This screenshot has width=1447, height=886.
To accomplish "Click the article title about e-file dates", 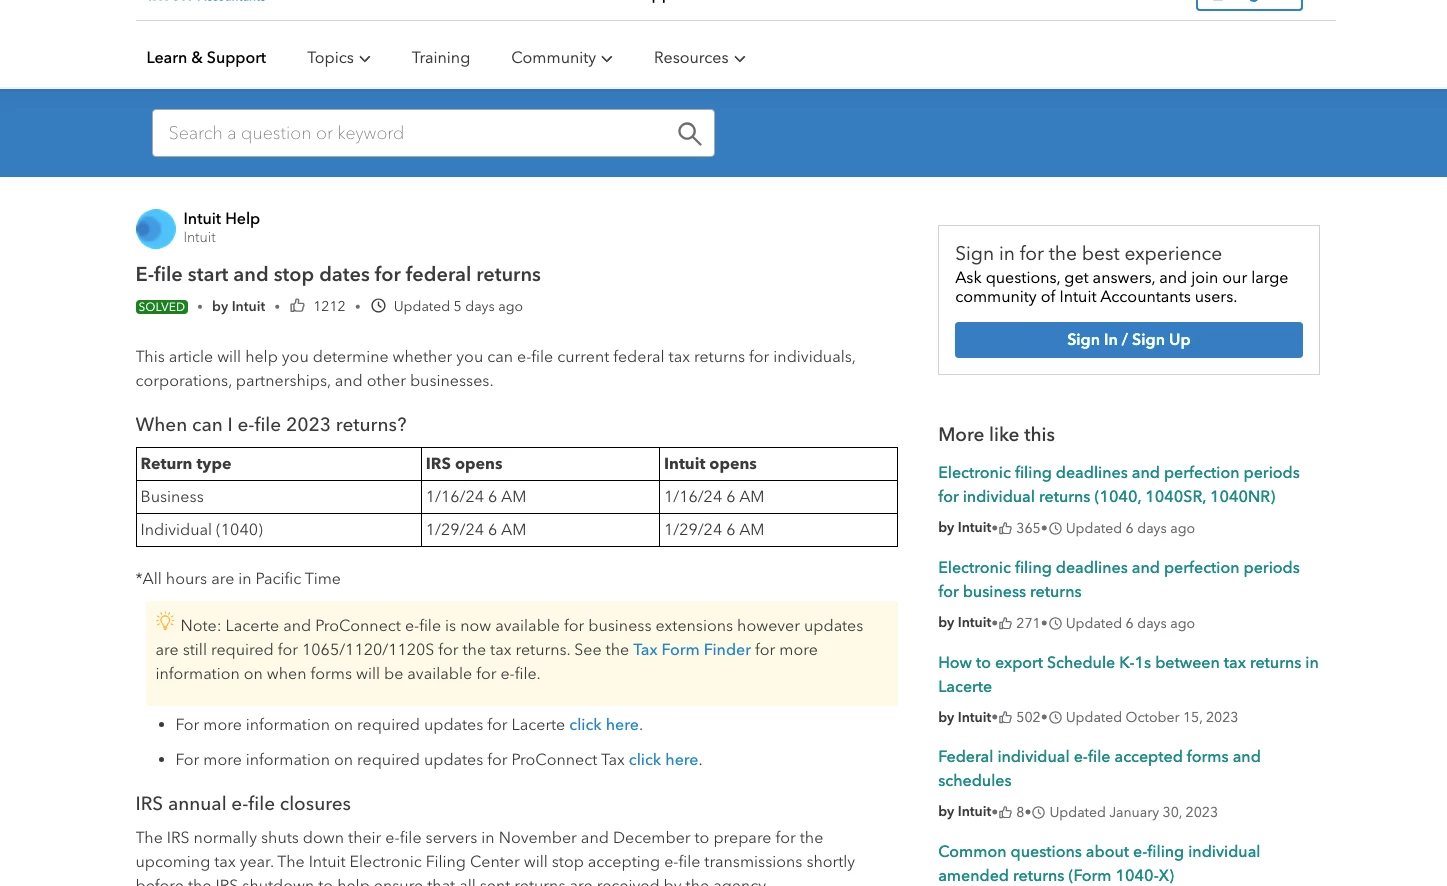I will pos(338,274).
